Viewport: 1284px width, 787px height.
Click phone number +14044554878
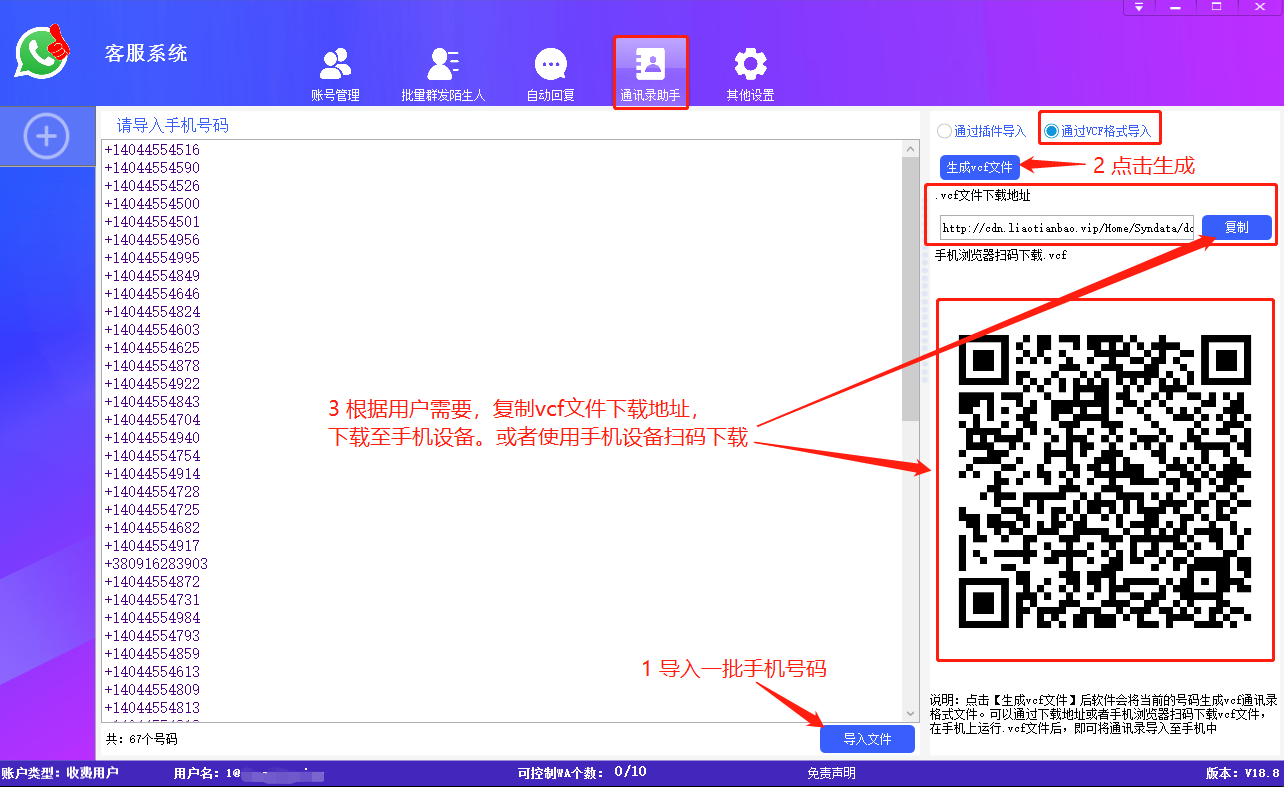[x=152, y=366]
